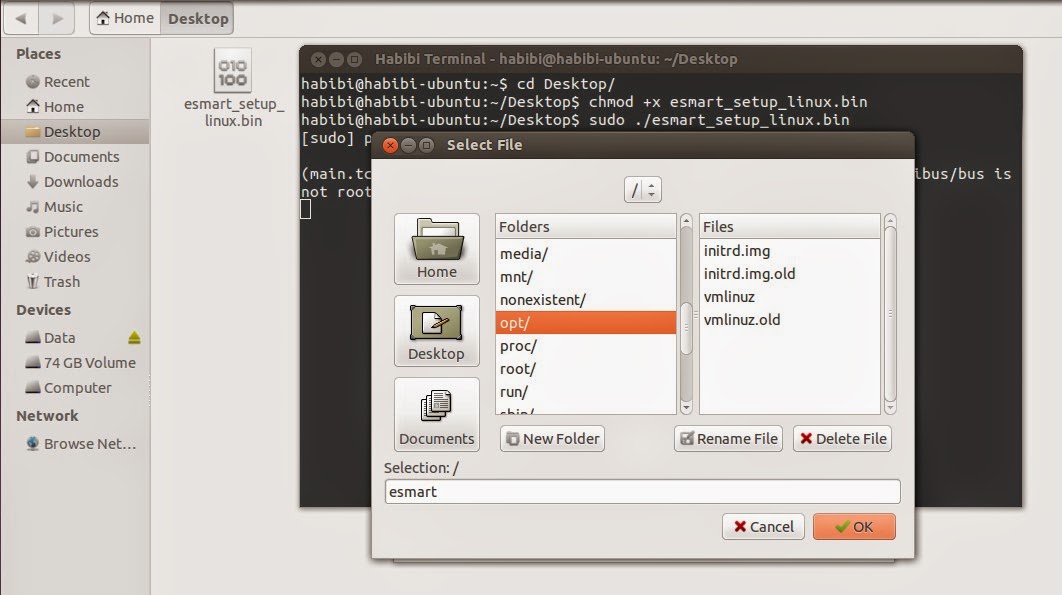Go forward in file manager
The height and width of the screenshot is (595, 1062).
57,18
